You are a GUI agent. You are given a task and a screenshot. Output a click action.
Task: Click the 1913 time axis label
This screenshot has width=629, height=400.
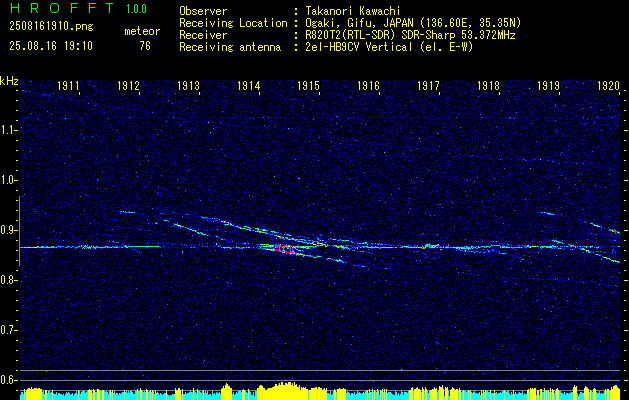(x=189, y=85)
